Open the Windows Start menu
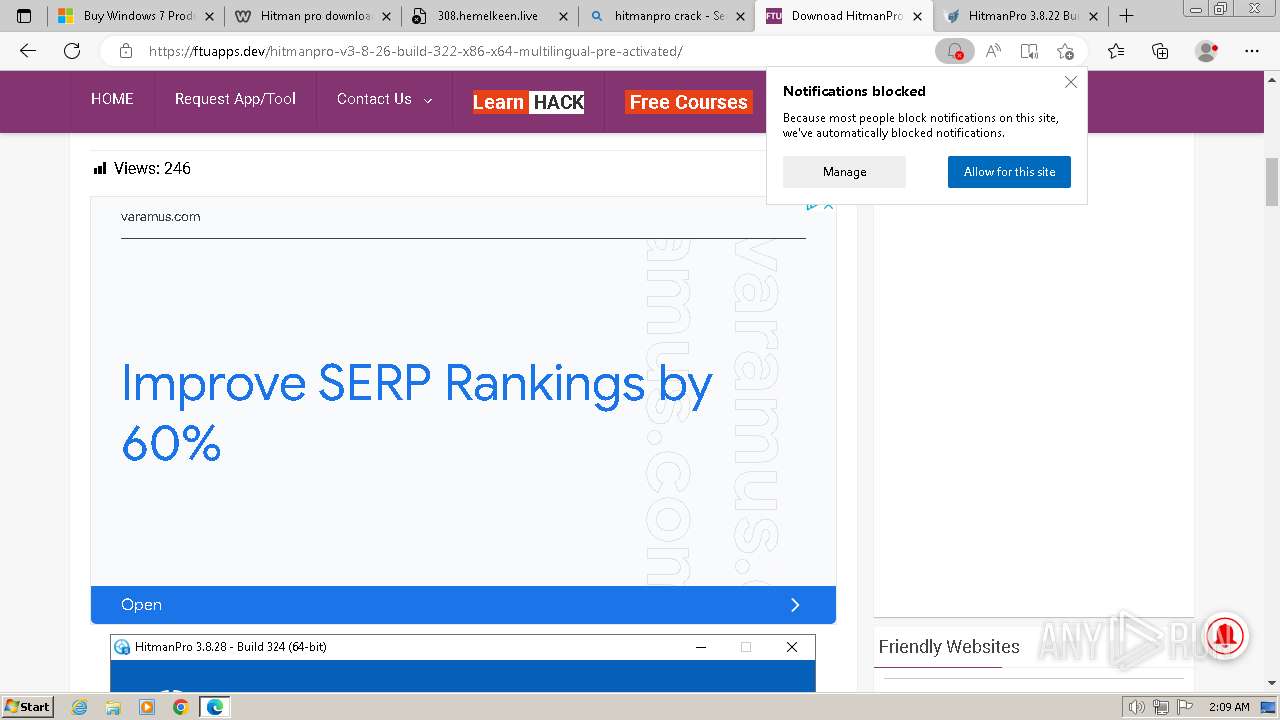The height and width of the screenshot is (720, 1280). [x=28, y=707]
